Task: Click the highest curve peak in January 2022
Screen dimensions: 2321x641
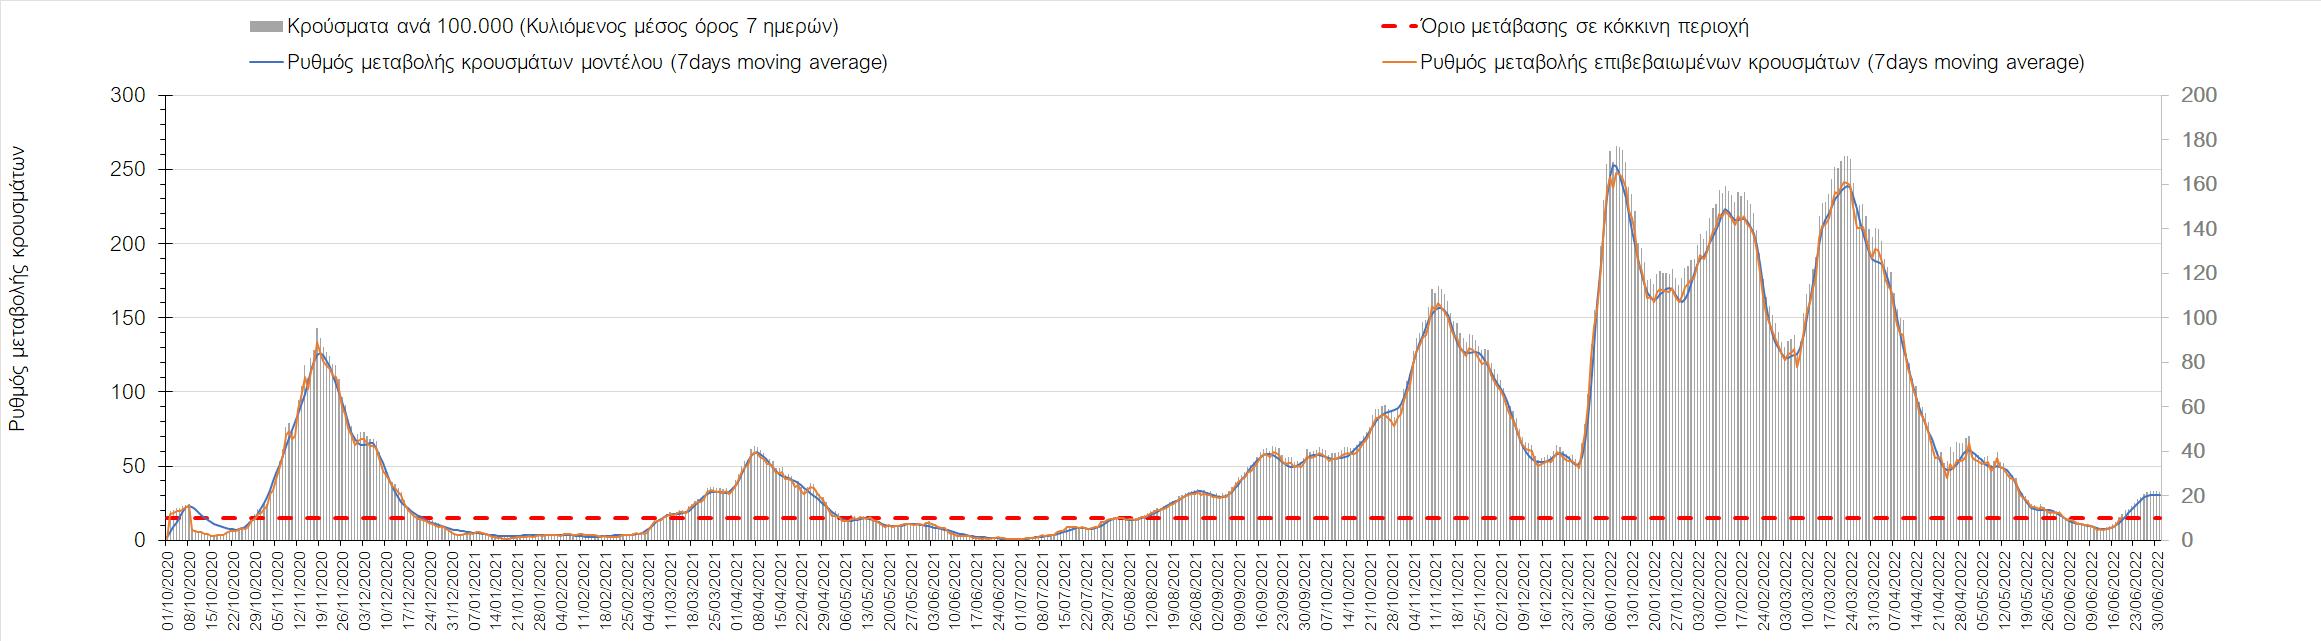Action: [x=1614, y=167]
